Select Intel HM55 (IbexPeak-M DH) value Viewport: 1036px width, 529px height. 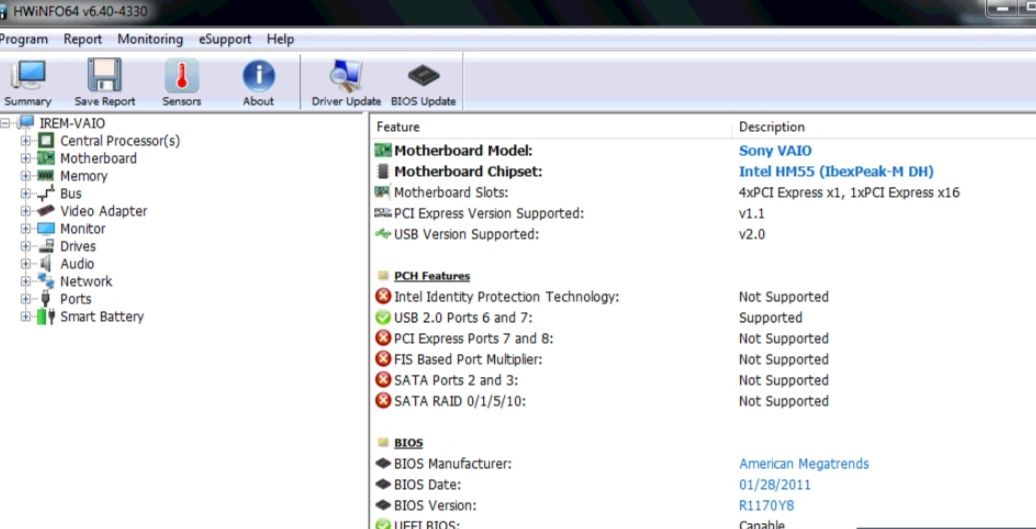pos(836,172)
